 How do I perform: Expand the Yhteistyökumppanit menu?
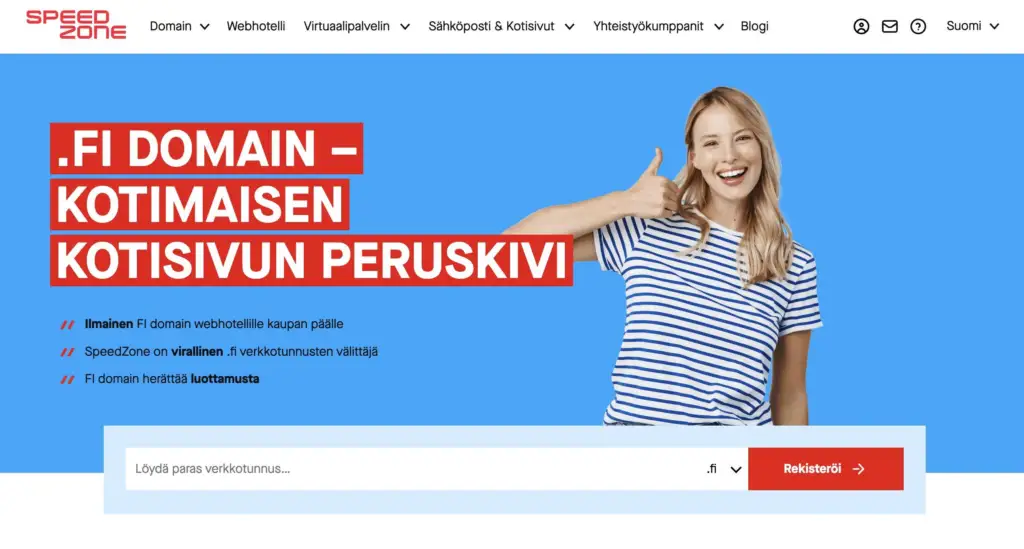coord(658,26)
